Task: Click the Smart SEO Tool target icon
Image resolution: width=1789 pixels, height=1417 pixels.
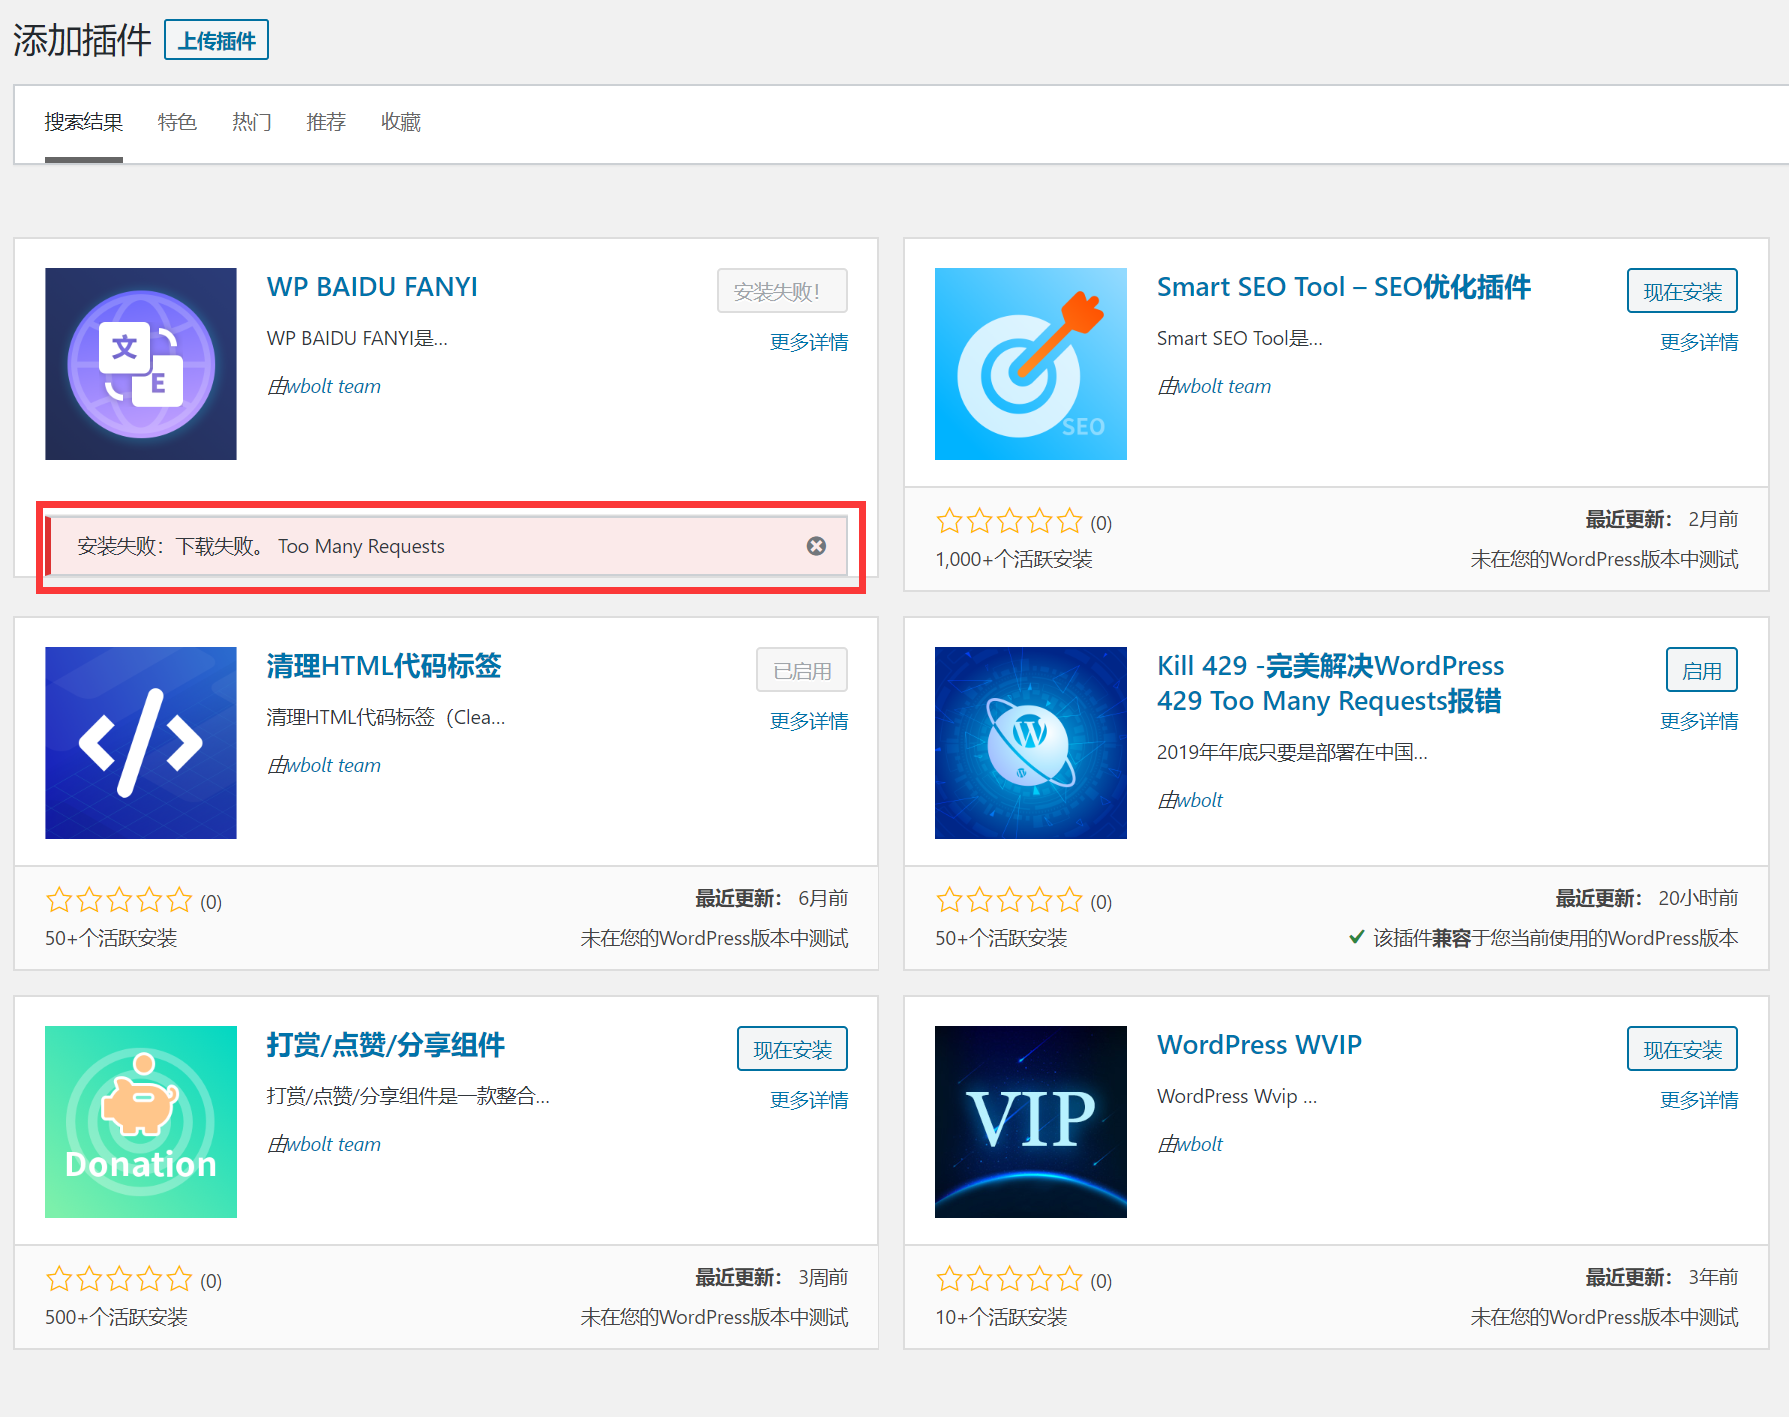Action: [x=1030, y=363]
